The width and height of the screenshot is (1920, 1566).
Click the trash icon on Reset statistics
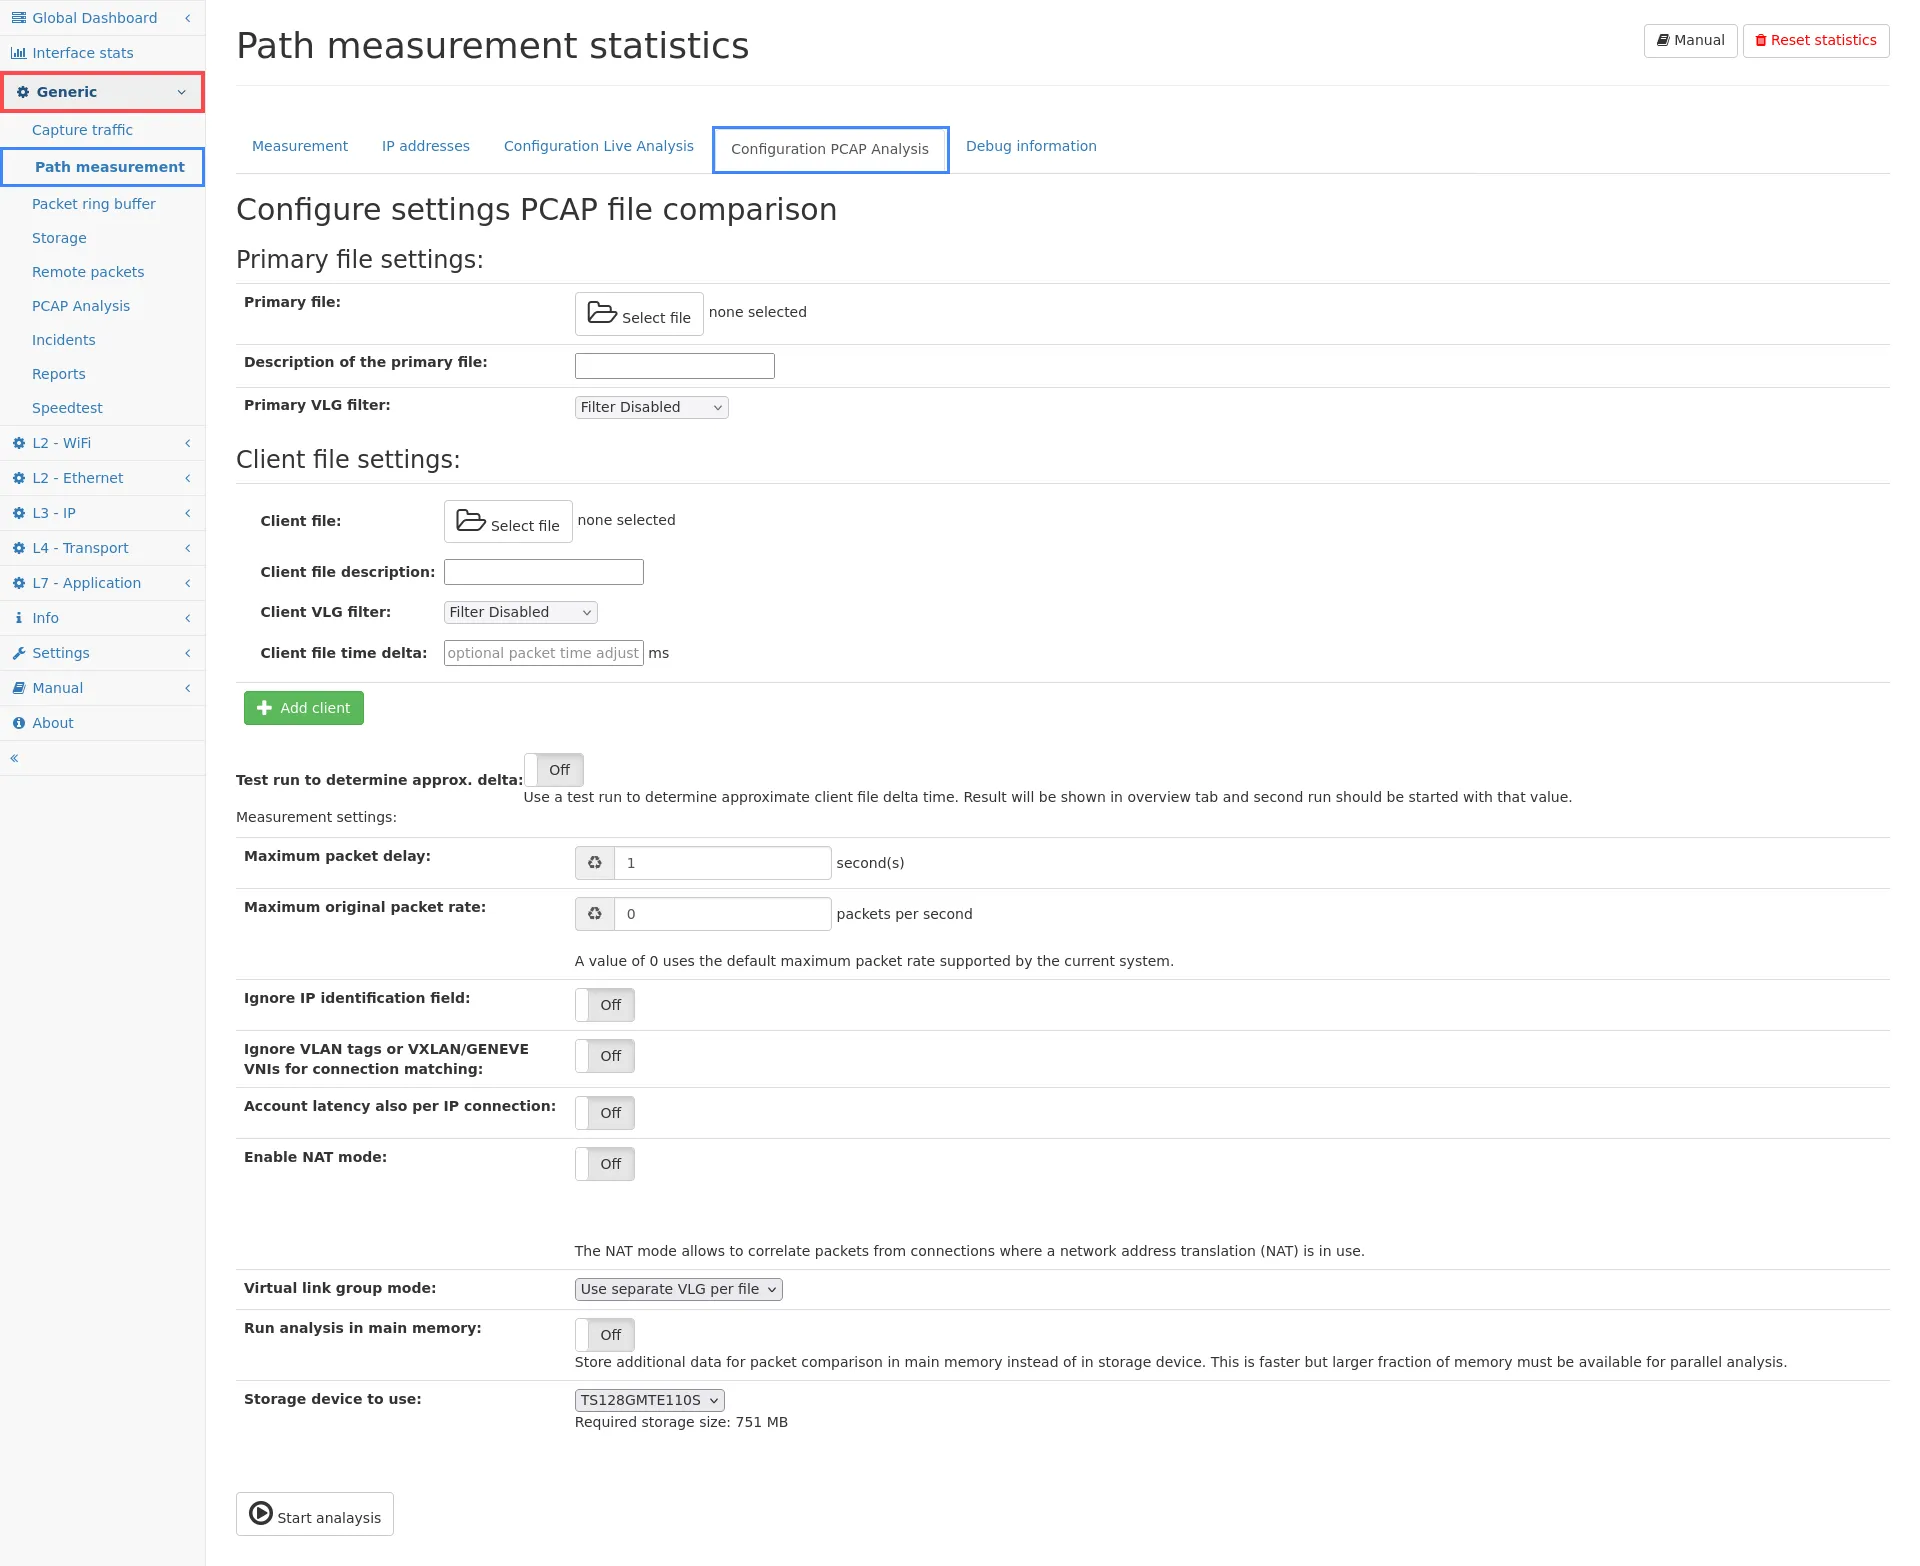coord(1761,41)
